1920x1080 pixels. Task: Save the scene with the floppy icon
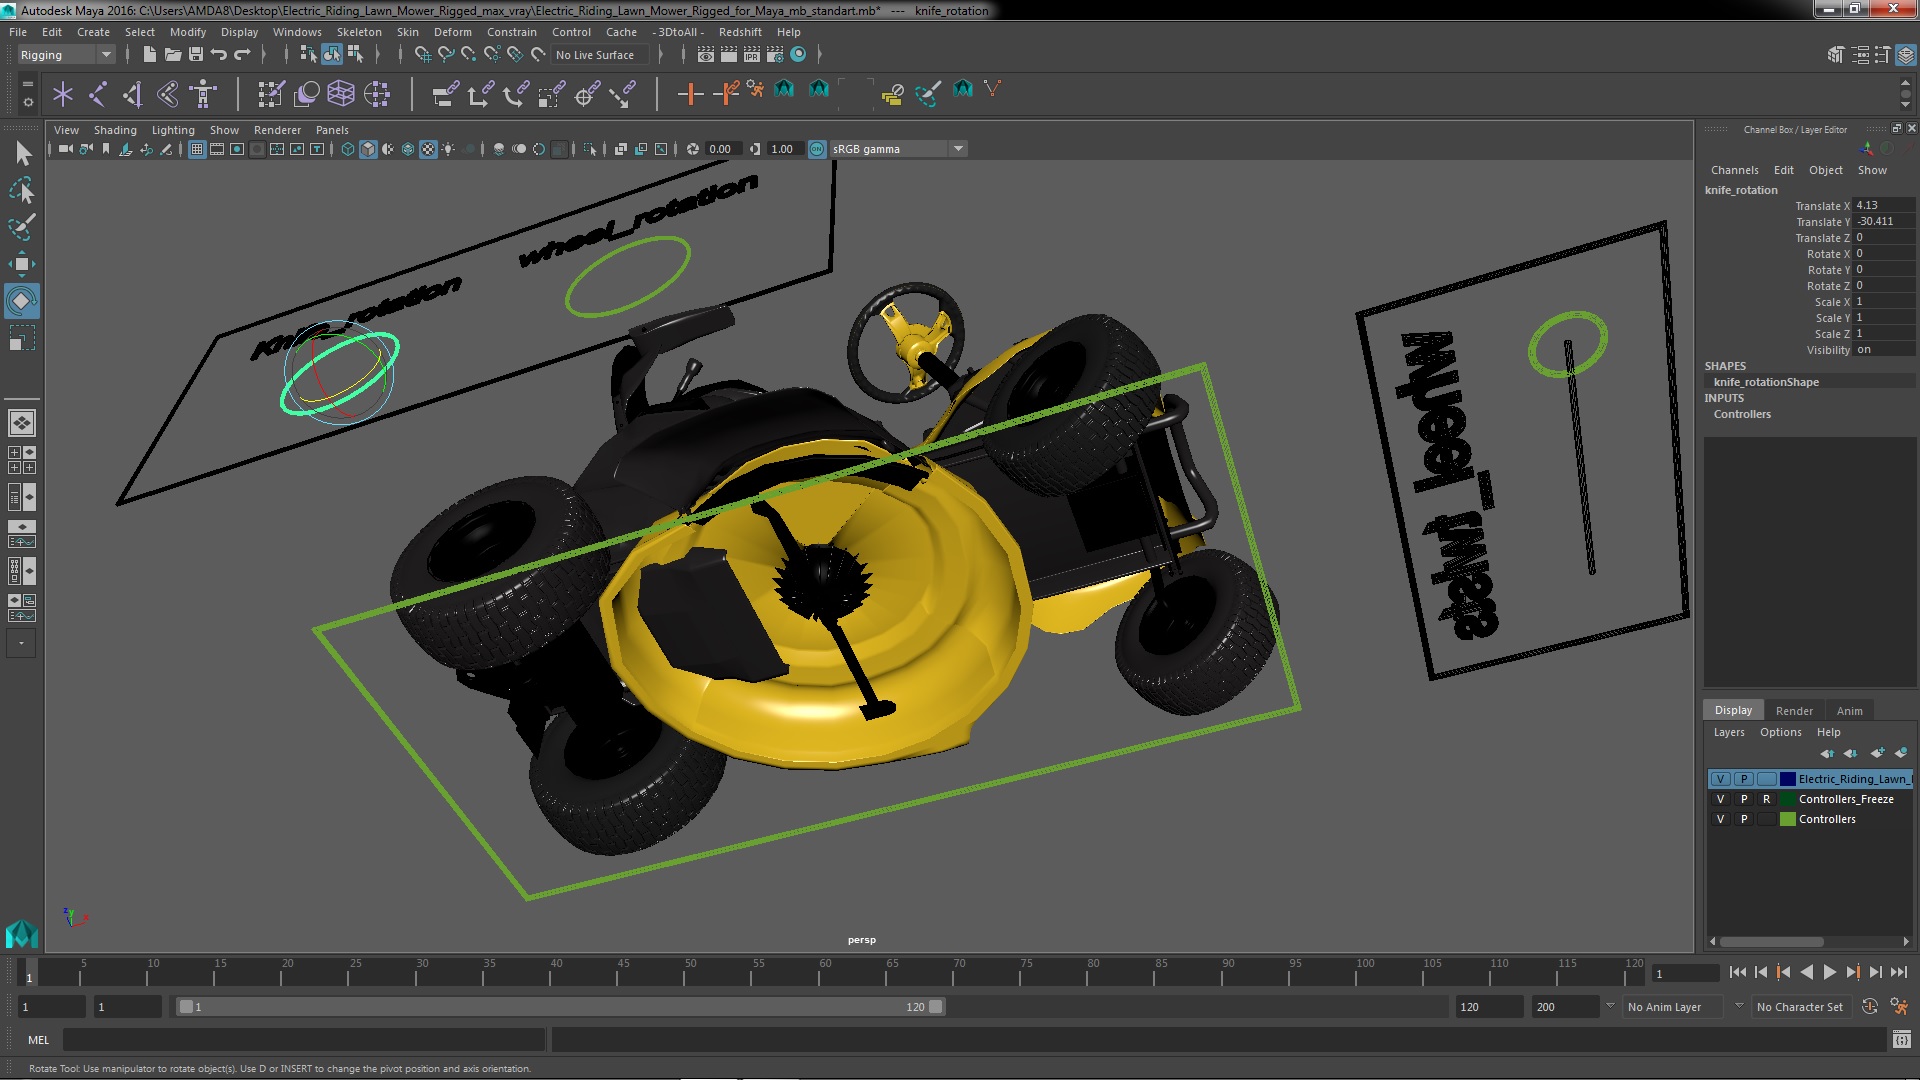(196, 54)
